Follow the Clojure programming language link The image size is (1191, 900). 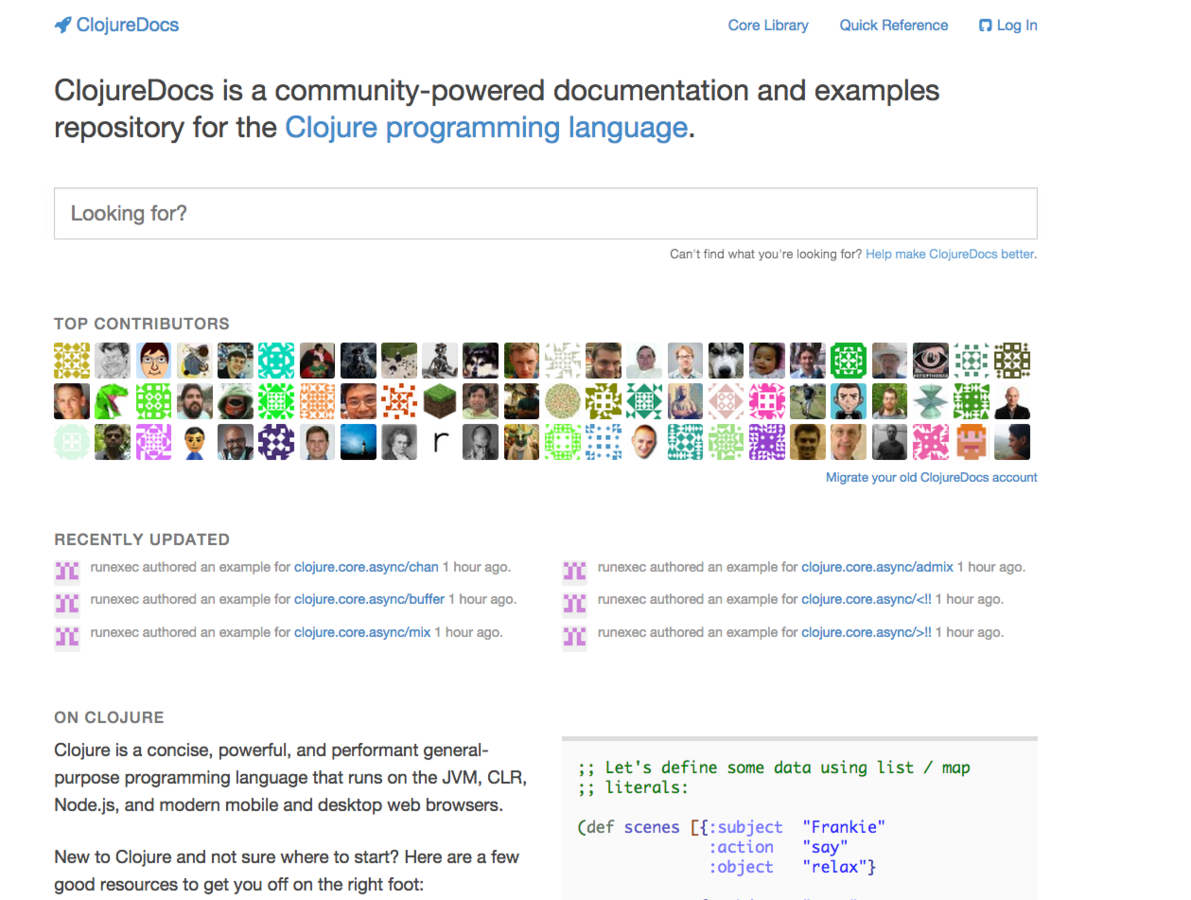[486, 127]
